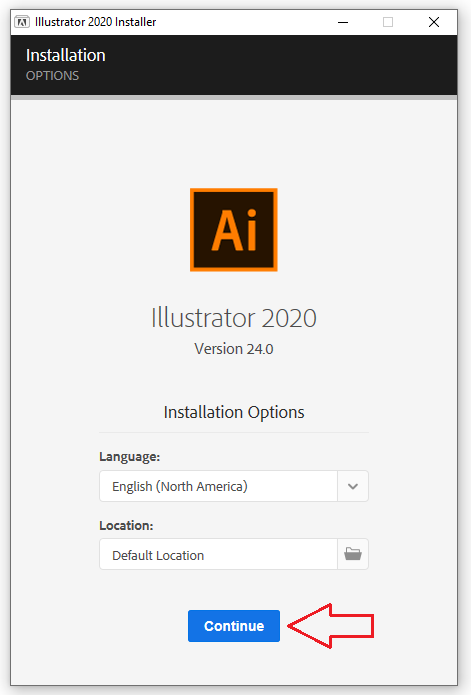Viewport: 471px width, 695px height.
Task: Click the Installation Options heading
Action: pyautogui.click(x=234, y=412)
